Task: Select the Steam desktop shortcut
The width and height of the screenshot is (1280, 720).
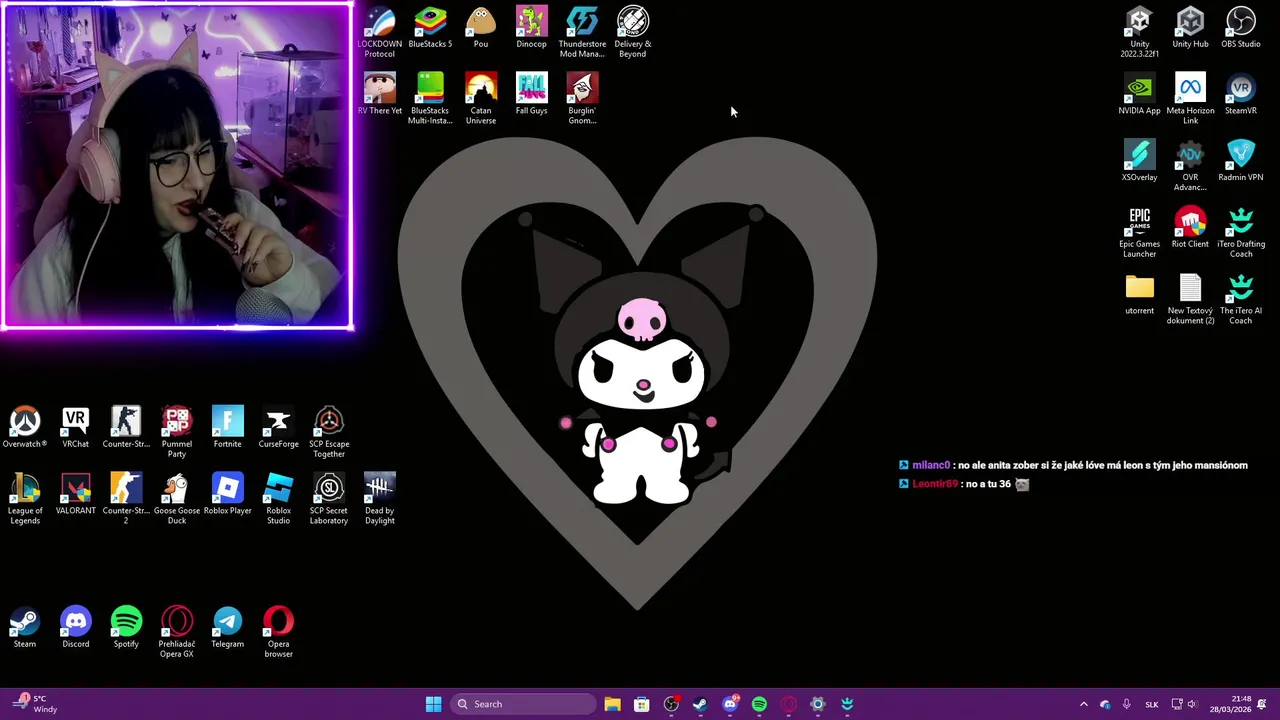Action: [25, 628]
